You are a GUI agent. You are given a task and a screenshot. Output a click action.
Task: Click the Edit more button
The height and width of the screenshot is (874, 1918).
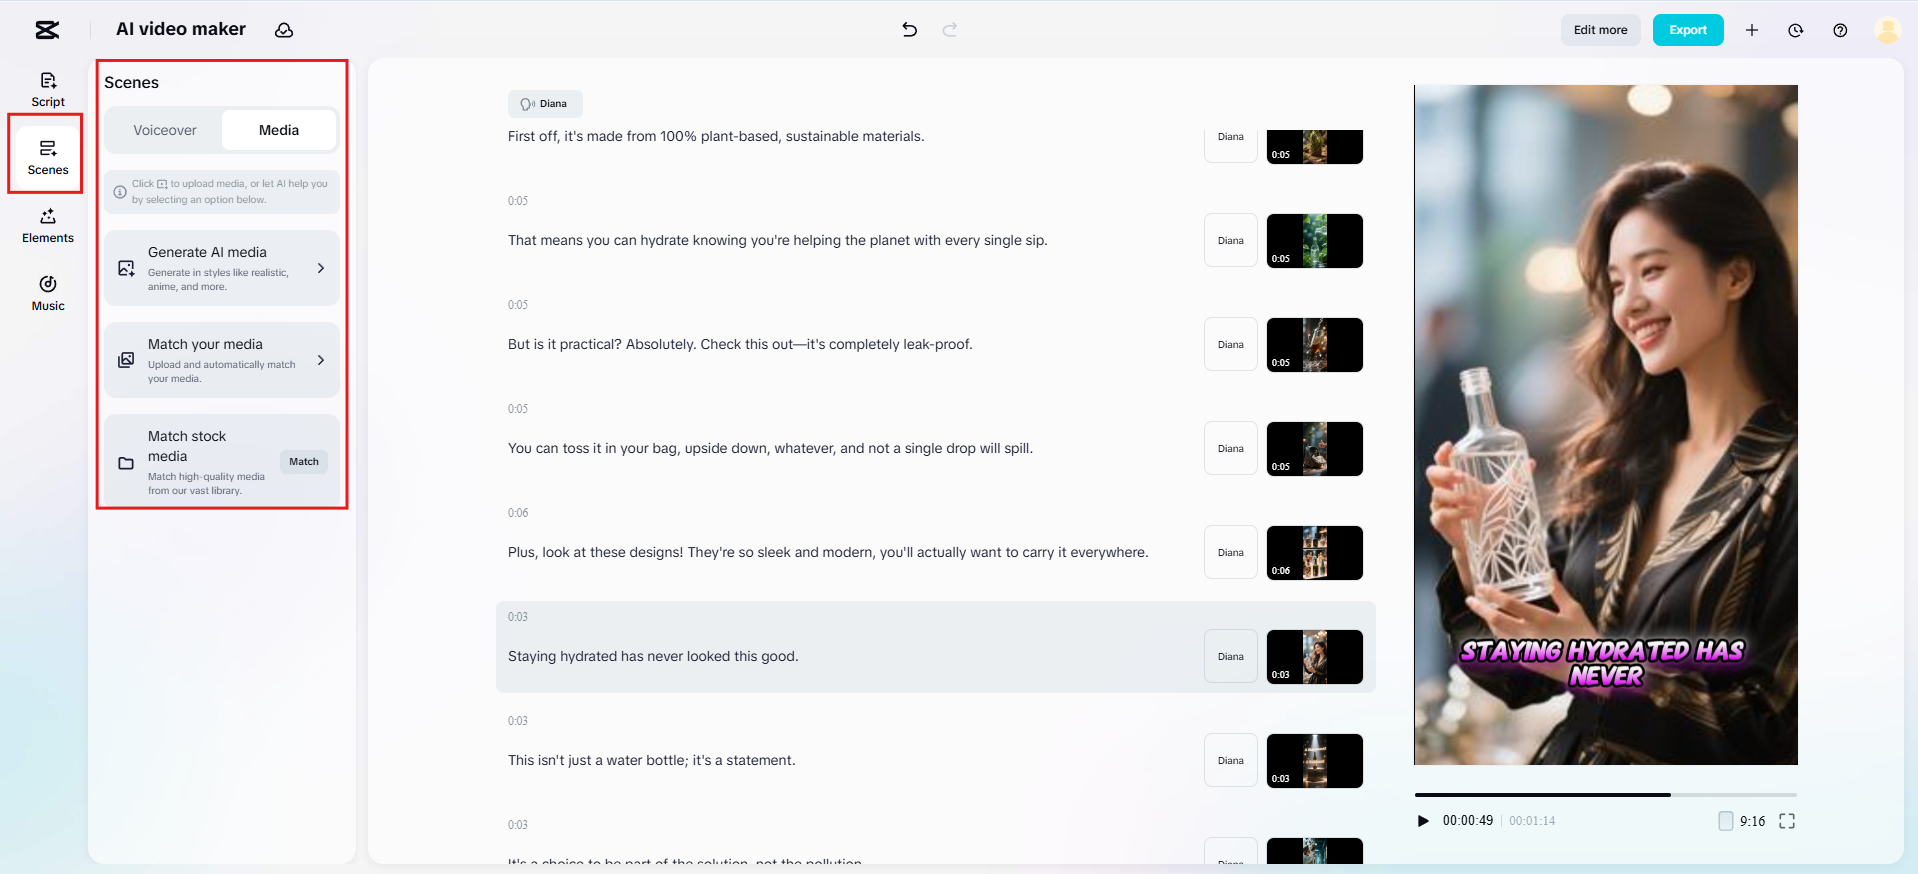click(1600, 30)
